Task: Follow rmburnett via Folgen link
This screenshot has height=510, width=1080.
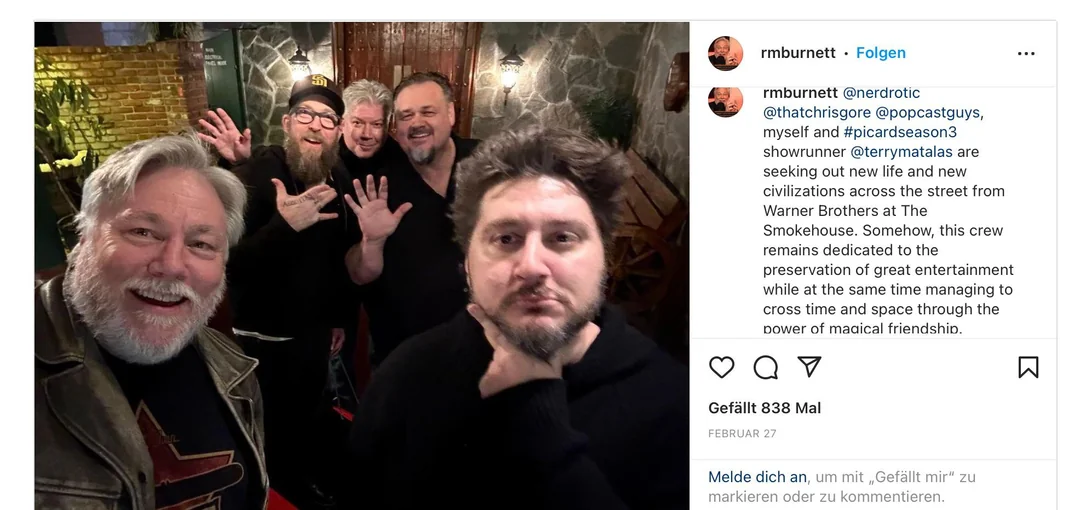Action: 880,53
